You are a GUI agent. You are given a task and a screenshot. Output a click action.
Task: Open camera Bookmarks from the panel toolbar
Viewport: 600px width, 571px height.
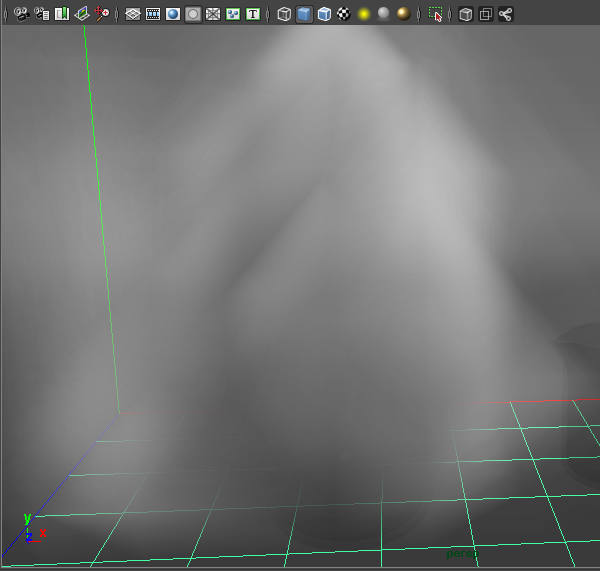[61, 14]
